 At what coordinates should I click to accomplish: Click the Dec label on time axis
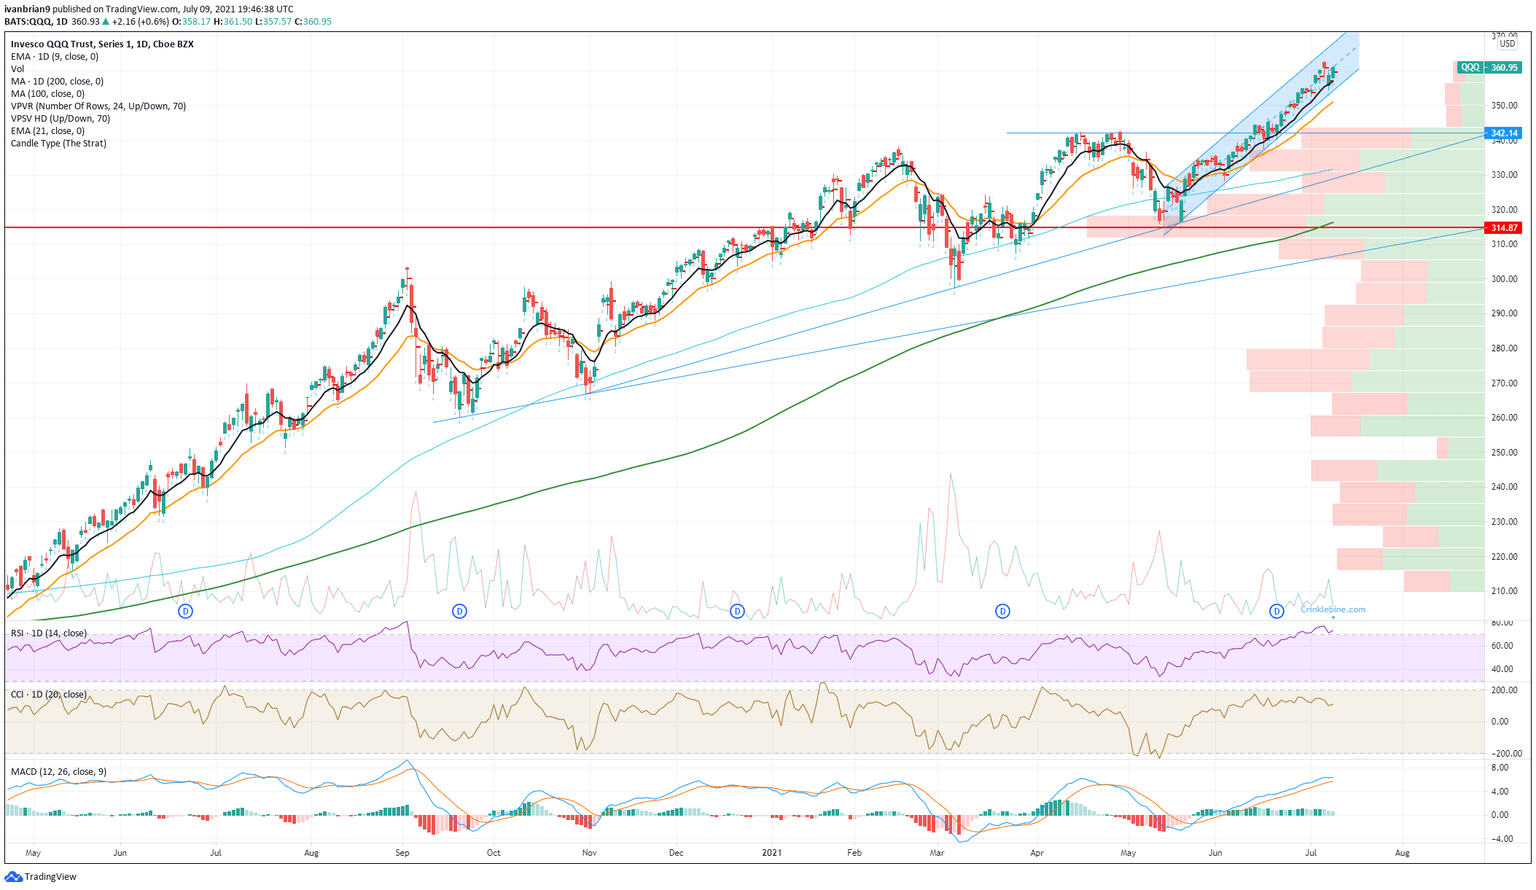click(x=676, y=853)
